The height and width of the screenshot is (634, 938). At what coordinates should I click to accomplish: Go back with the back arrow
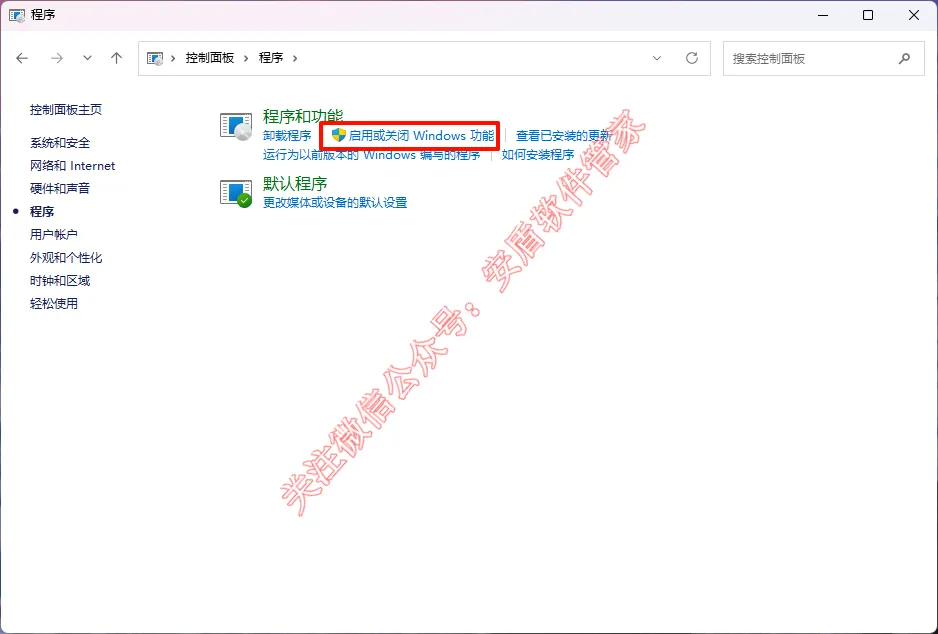tap(22, 58)
